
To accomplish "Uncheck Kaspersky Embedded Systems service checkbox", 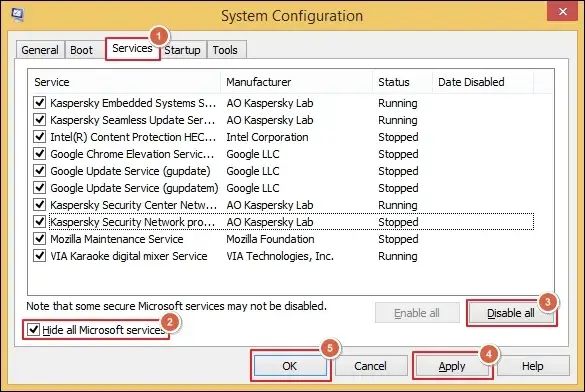I will click(40, 103).
